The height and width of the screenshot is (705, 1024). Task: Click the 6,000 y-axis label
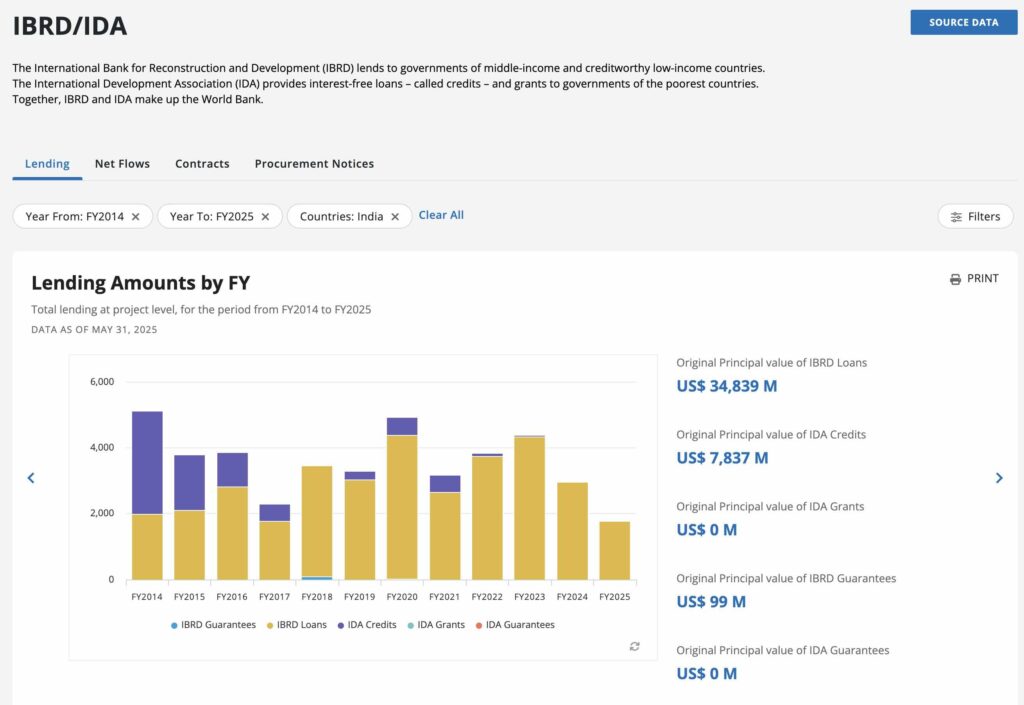(102, 382)
